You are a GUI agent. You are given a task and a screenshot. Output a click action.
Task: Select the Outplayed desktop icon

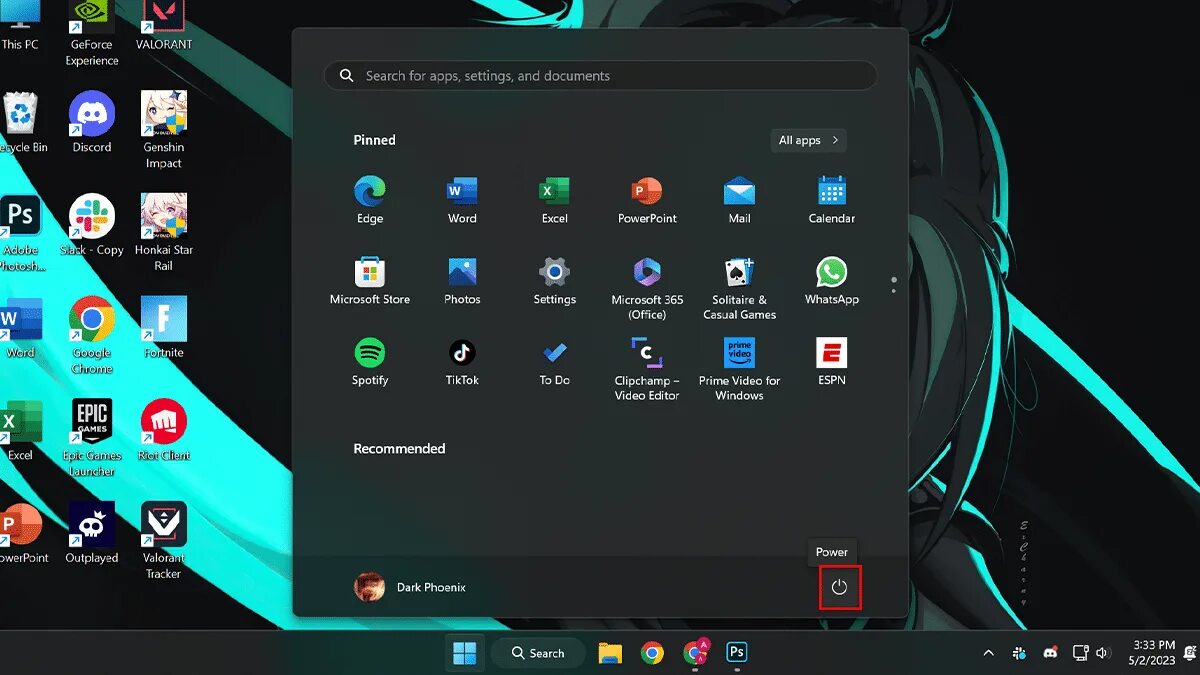pyautogui.click(x=92, y=533)
